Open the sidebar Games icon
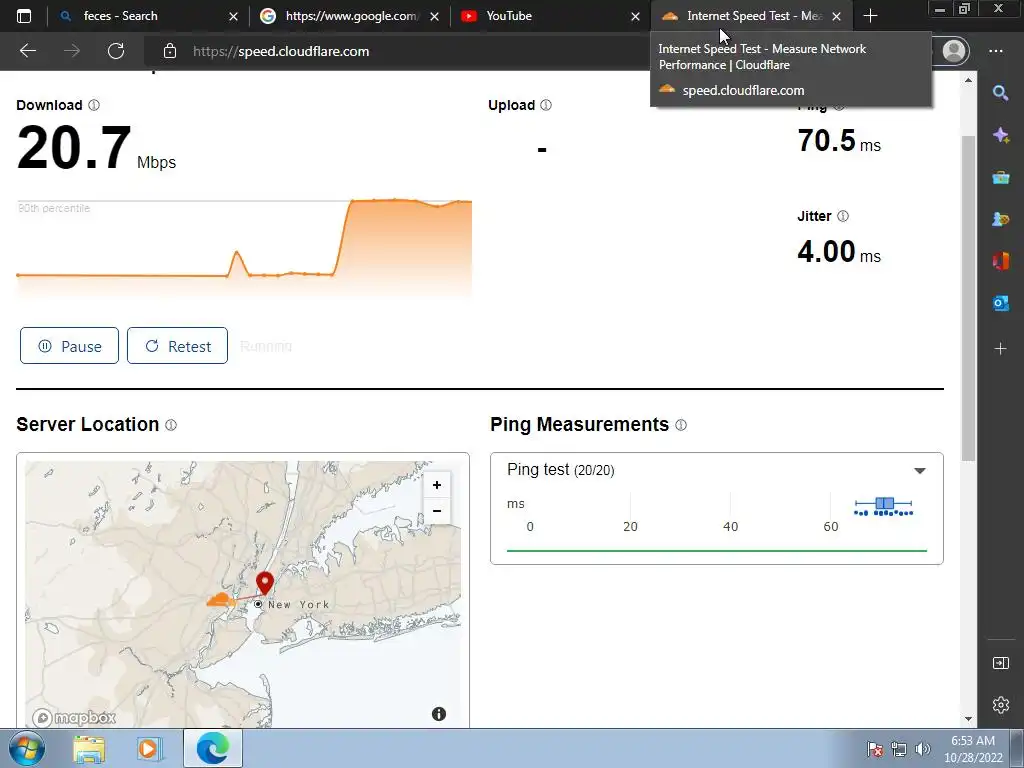The width and height of the screenshot is (1024, 768). (1000, 219)
